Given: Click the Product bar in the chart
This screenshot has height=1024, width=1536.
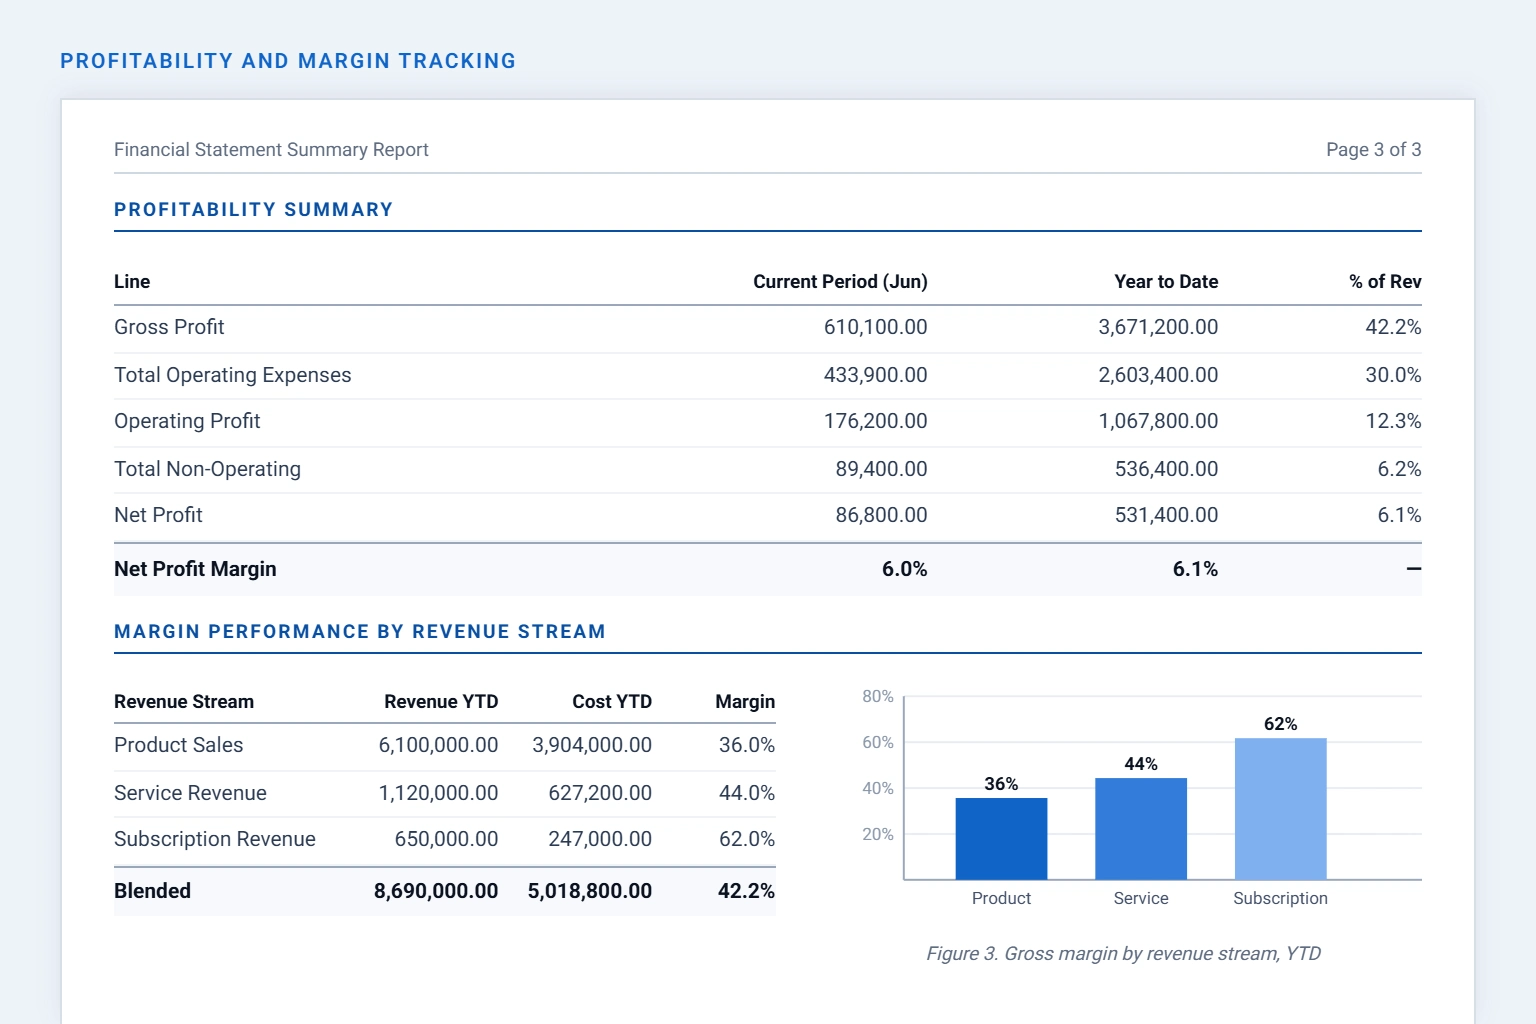Looking at the screenshot, I should (x=1001, y=839).
